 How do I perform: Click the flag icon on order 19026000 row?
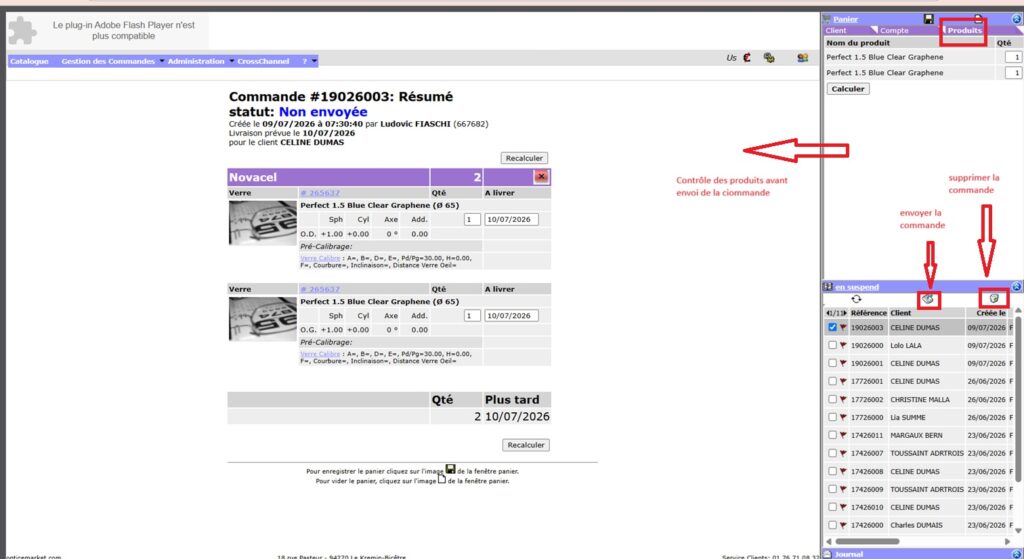tap(843, 345)
